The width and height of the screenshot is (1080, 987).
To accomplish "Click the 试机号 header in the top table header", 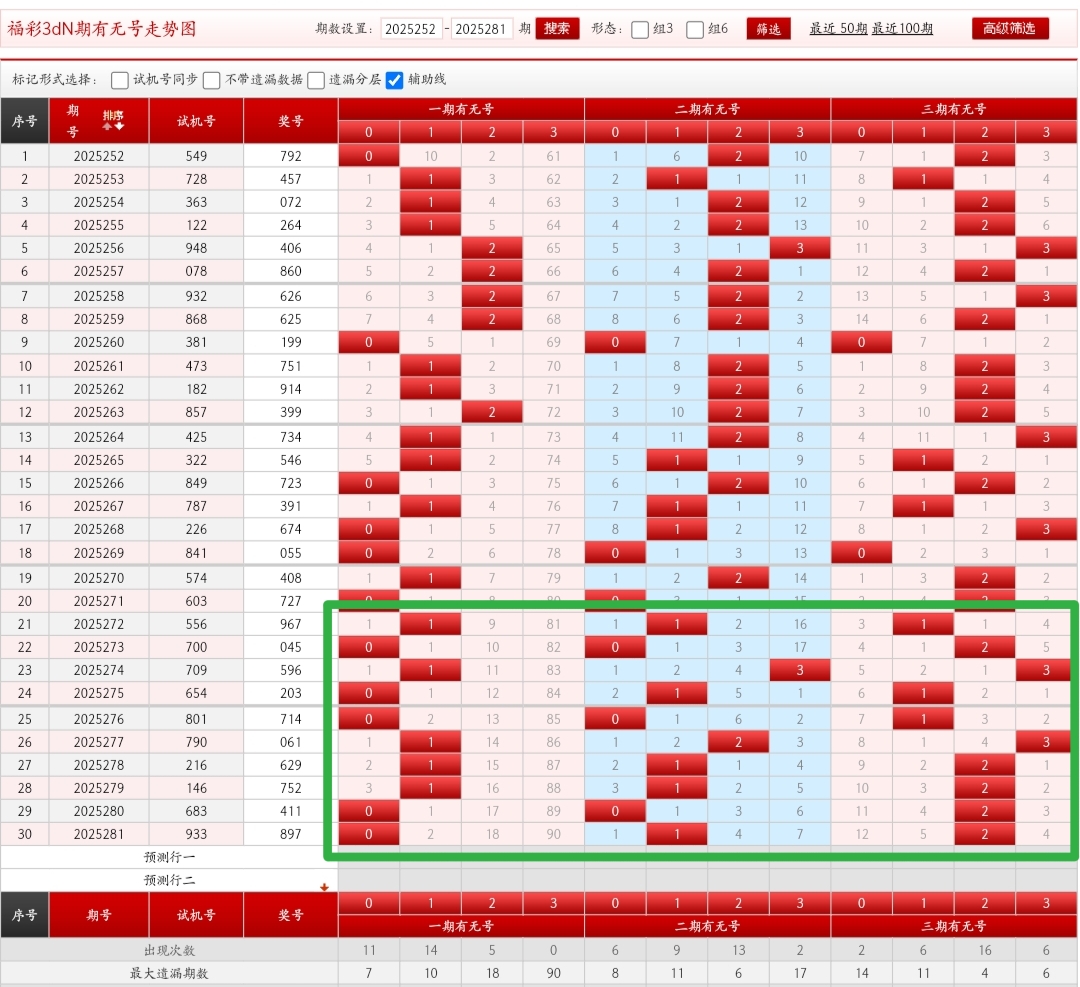I will (x=196, y=121).
